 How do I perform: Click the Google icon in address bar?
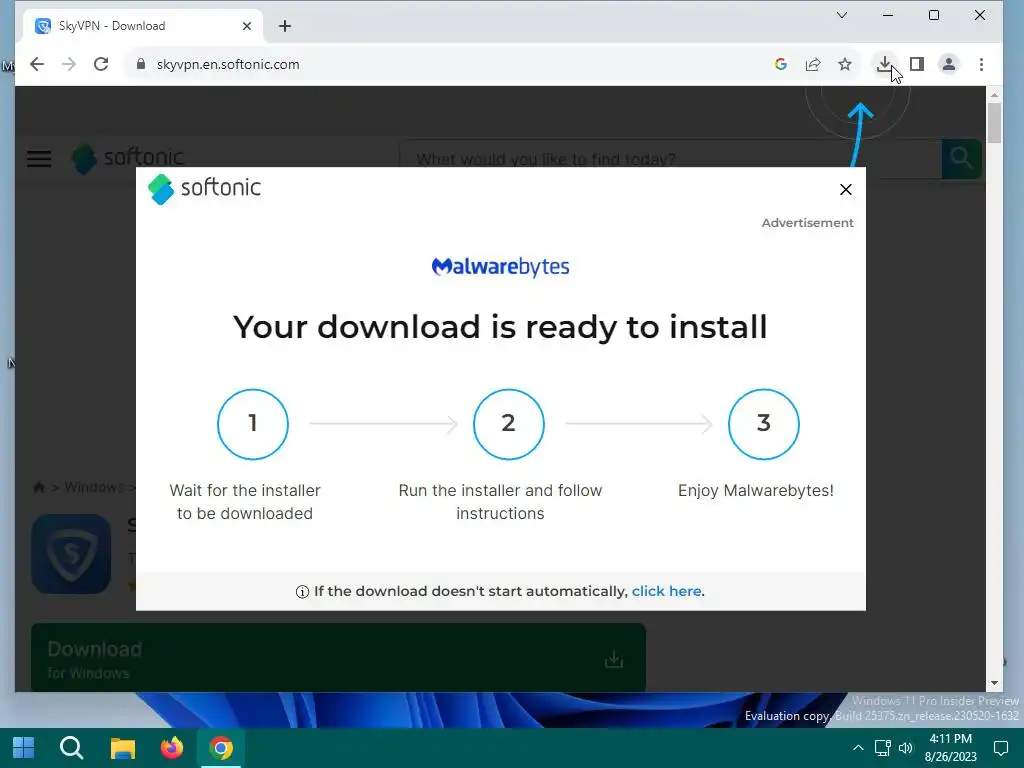tap(780, 64)
